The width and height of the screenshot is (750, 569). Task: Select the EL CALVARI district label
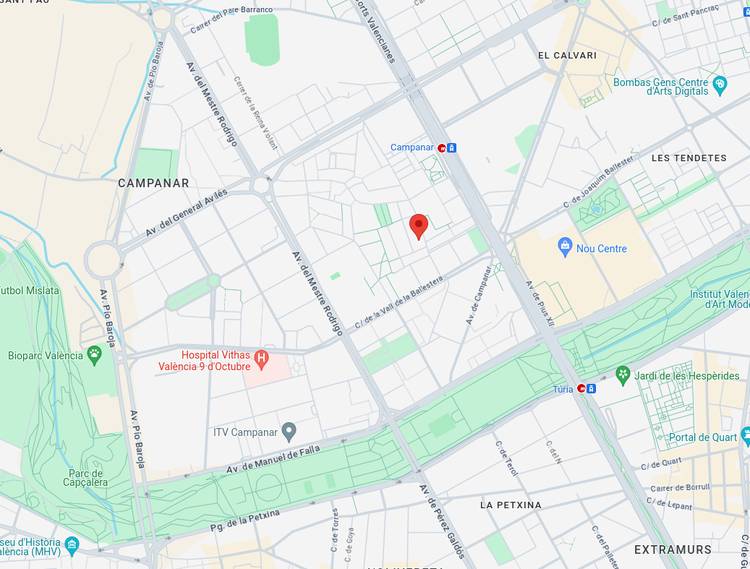pos(567,55)
